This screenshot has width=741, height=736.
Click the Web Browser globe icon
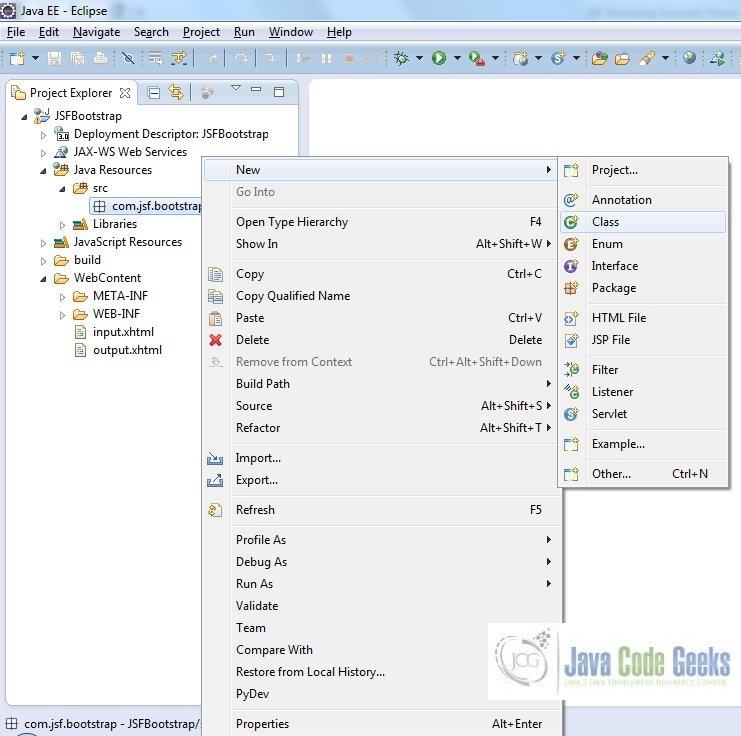pos(689,58)
